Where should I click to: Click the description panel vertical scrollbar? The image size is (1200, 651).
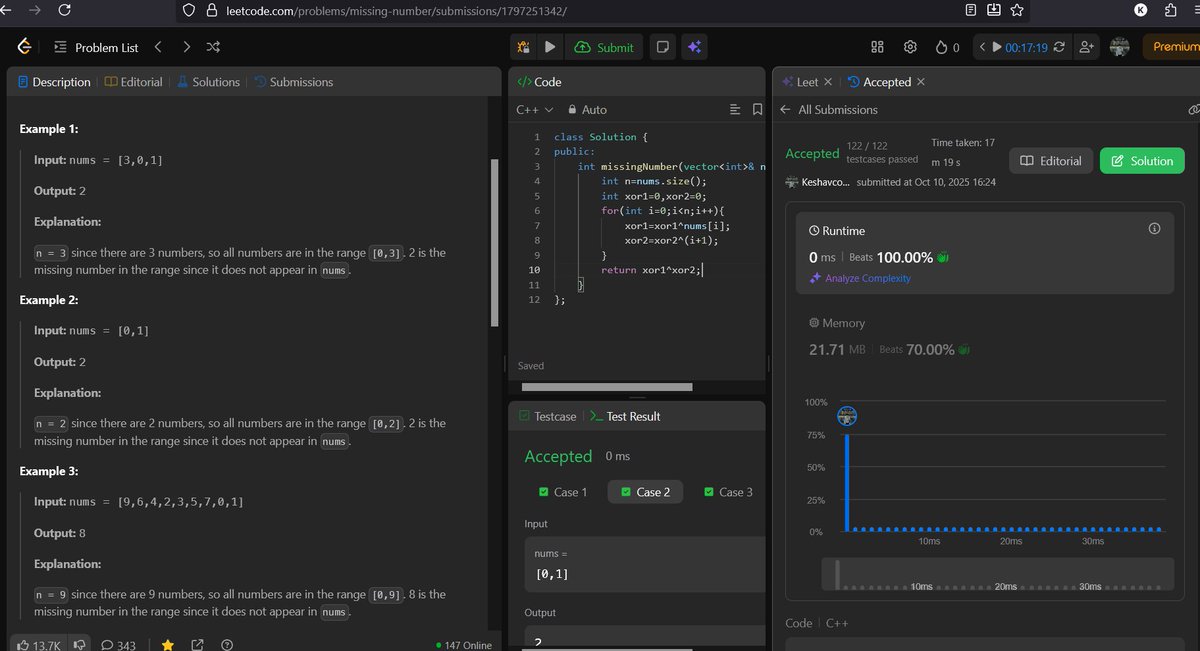coord(494,242)
